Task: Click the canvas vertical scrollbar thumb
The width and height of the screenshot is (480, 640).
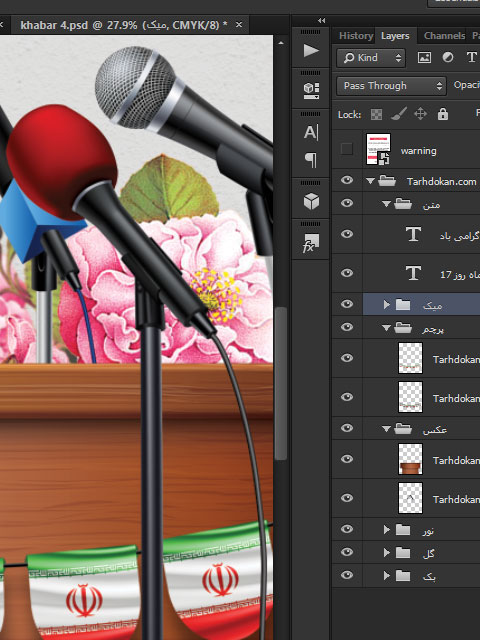Action: pos(281,384)
